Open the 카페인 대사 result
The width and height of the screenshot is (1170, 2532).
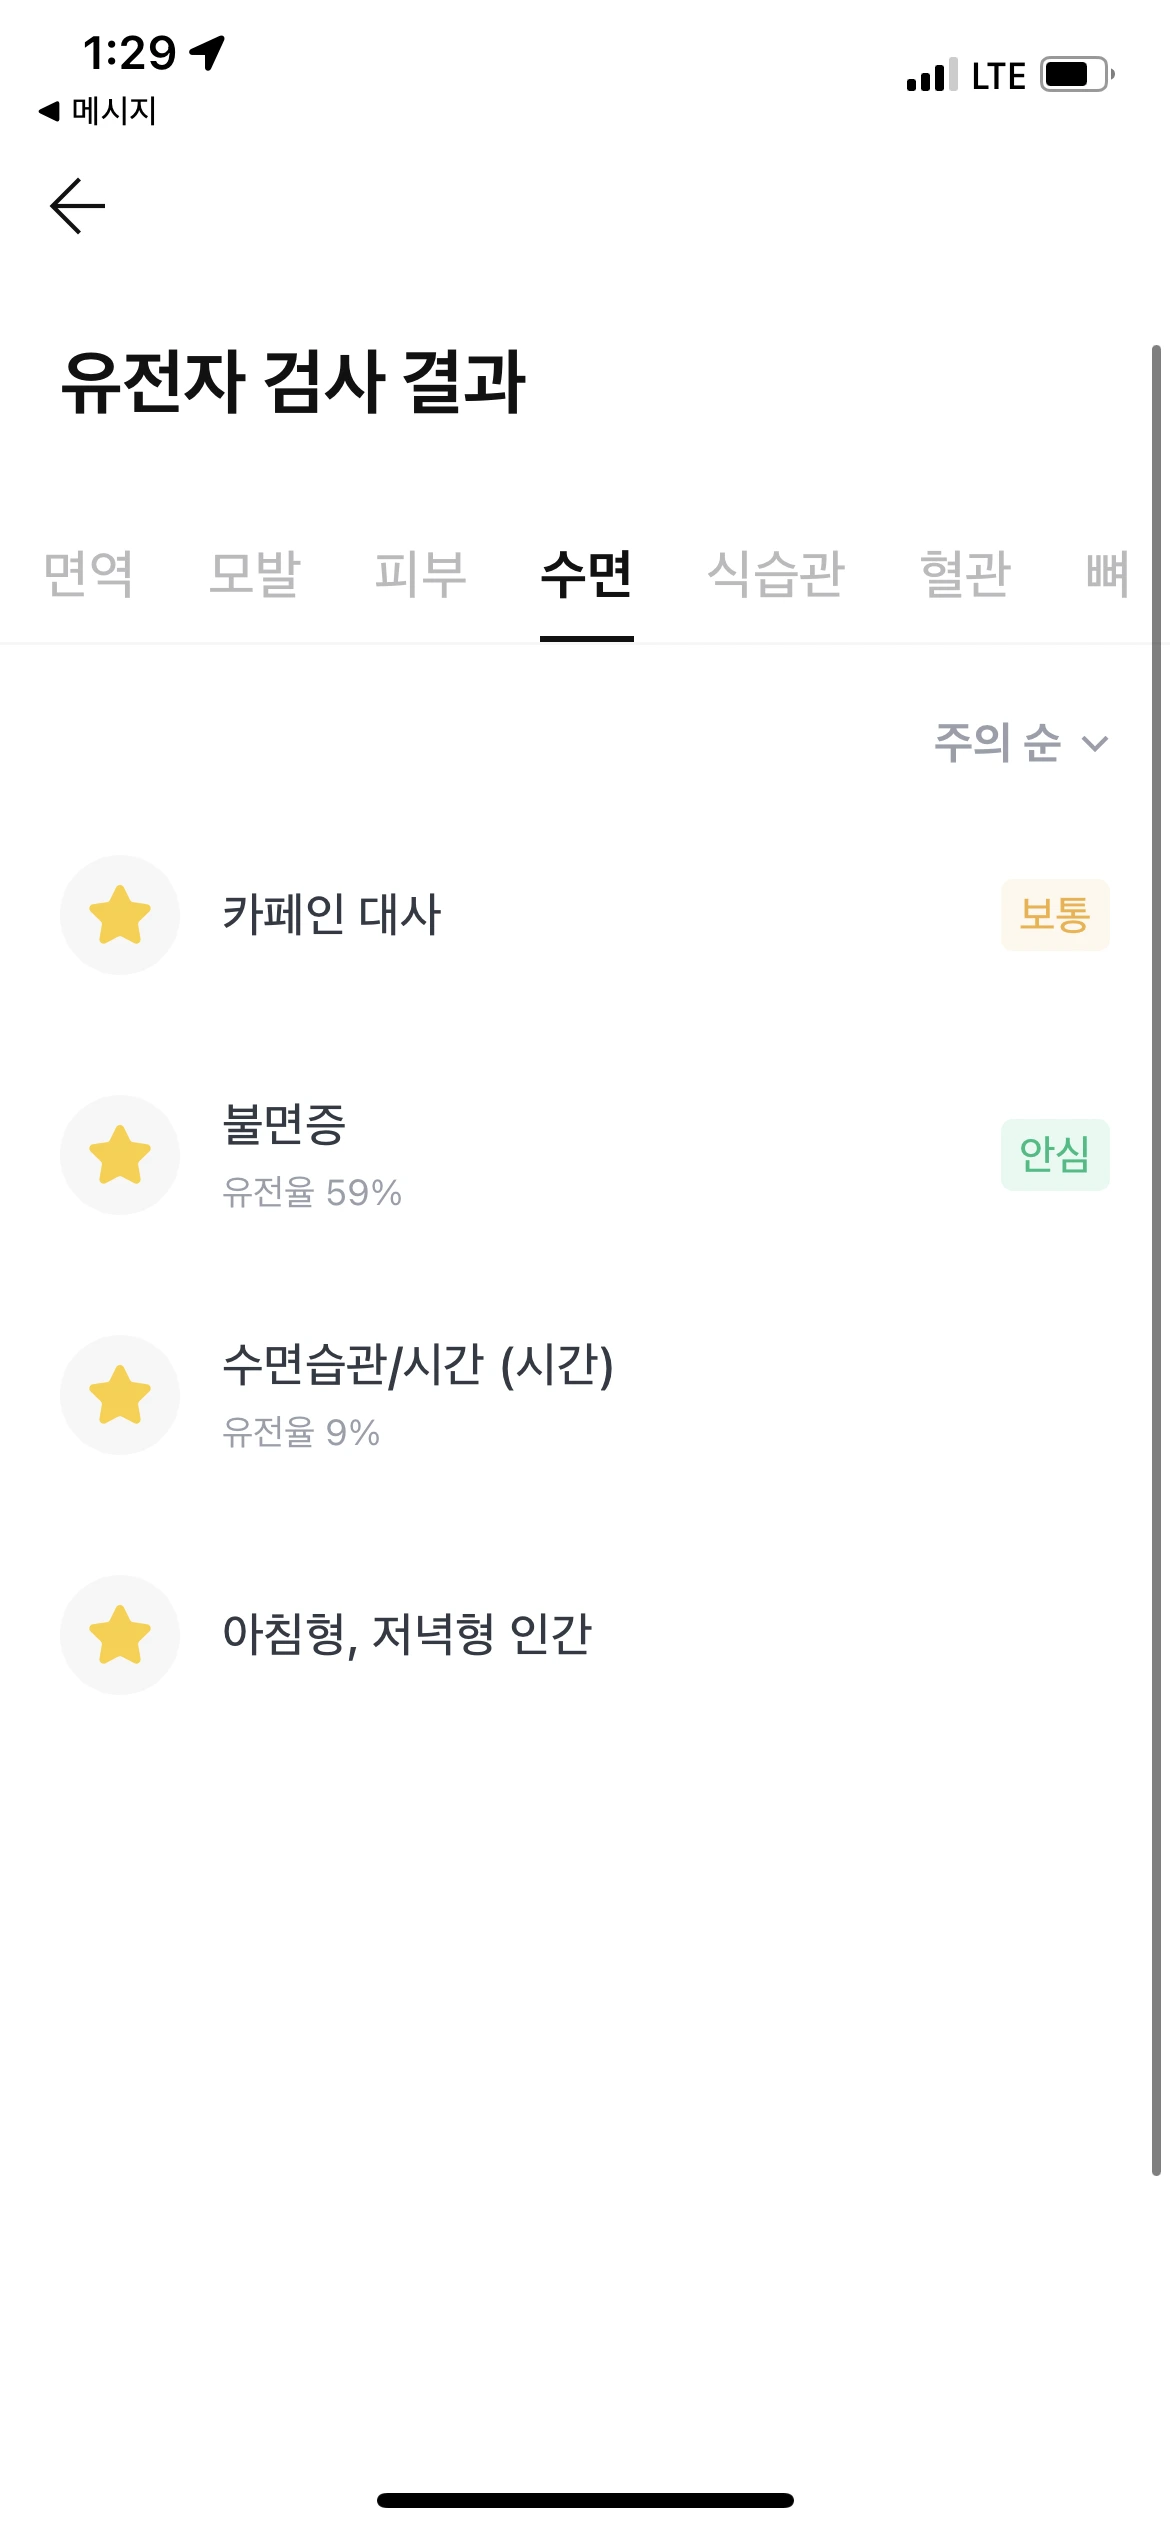pos(585,915)
